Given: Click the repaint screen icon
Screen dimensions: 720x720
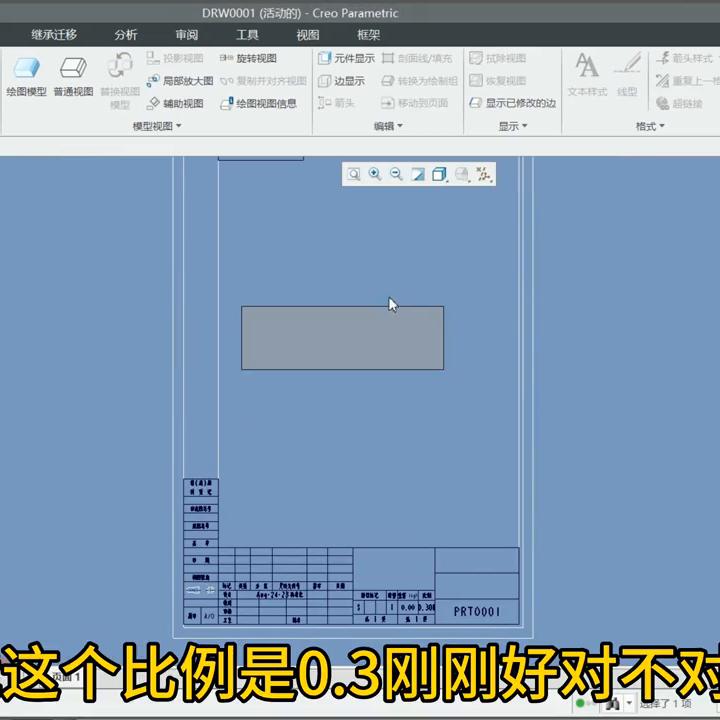Looking at the screenshot, I should coord(418,174).
